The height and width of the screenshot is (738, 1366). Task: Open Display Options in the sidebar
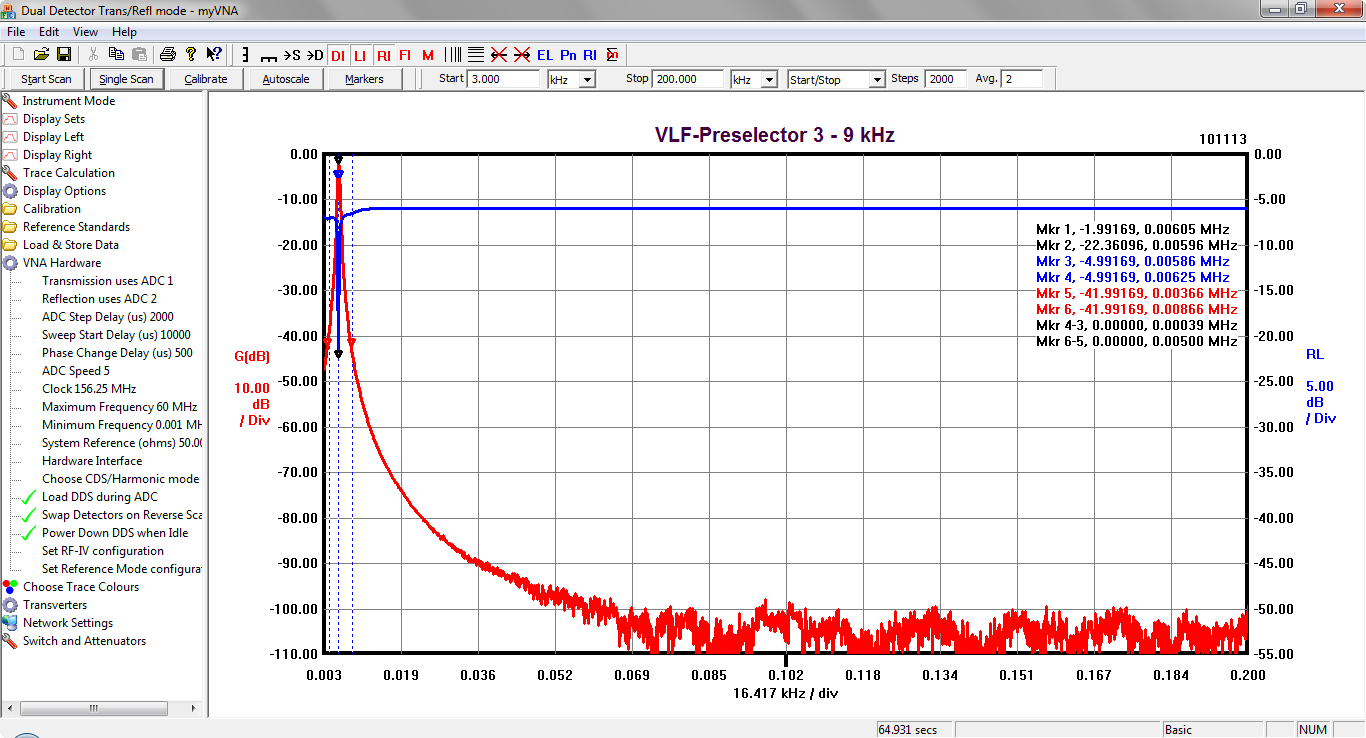coord(65,191)
